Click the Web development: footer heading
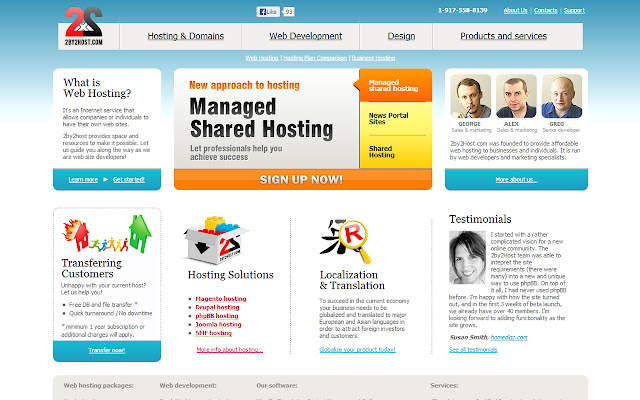 click(188, 386)
